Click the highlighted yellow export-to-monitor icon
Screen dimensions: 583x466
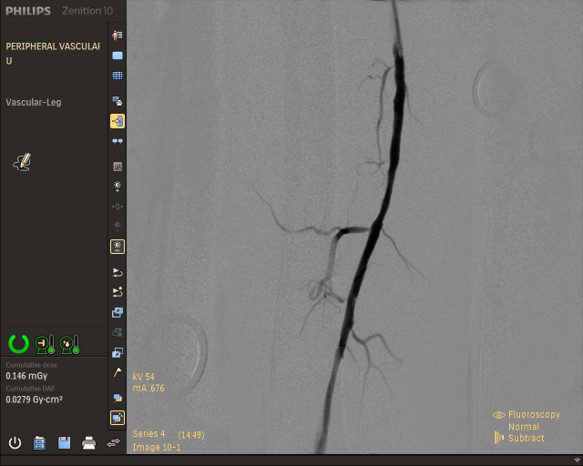(117, 121)
